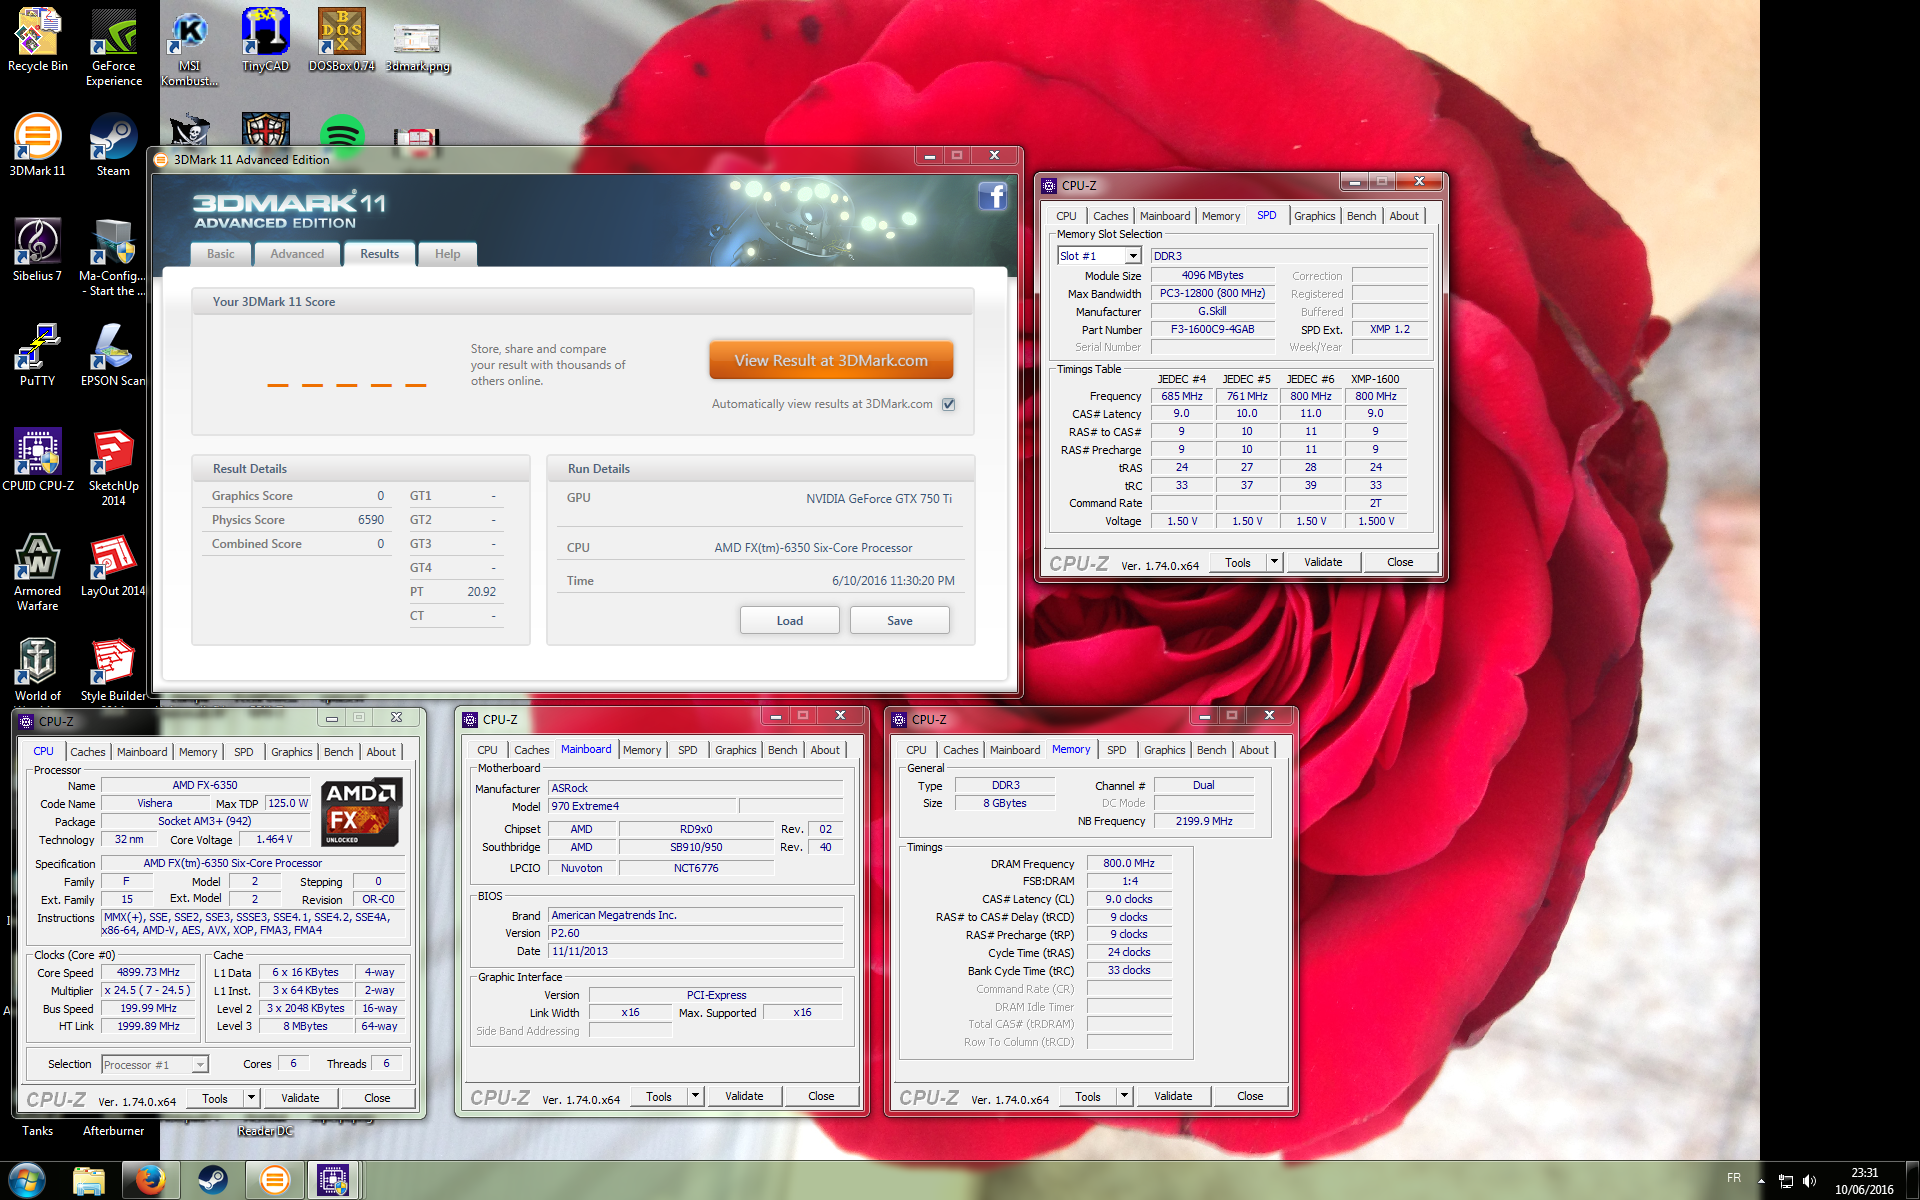This screenshot has height=1200, width=1920.
Task: Click the CPU-Z taskbar button
Action: pyautogui.click(x=334, y=1181)
